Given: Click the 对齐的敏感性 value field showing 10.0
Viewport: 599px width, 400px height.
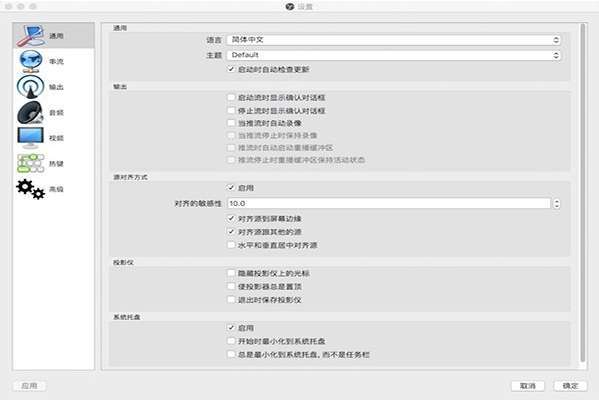Looking at the screenshot, I should click(389, 204).
